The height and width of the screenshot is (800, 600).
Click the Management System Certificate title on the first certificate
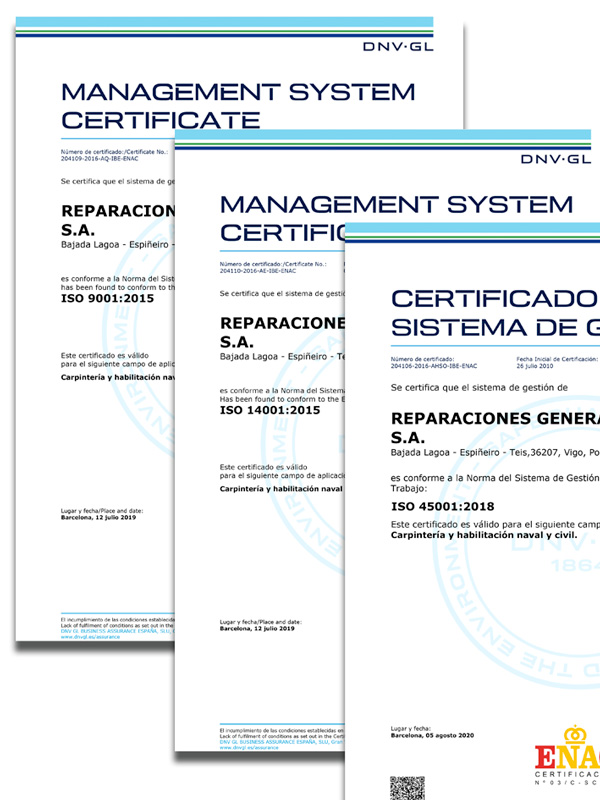237,105
